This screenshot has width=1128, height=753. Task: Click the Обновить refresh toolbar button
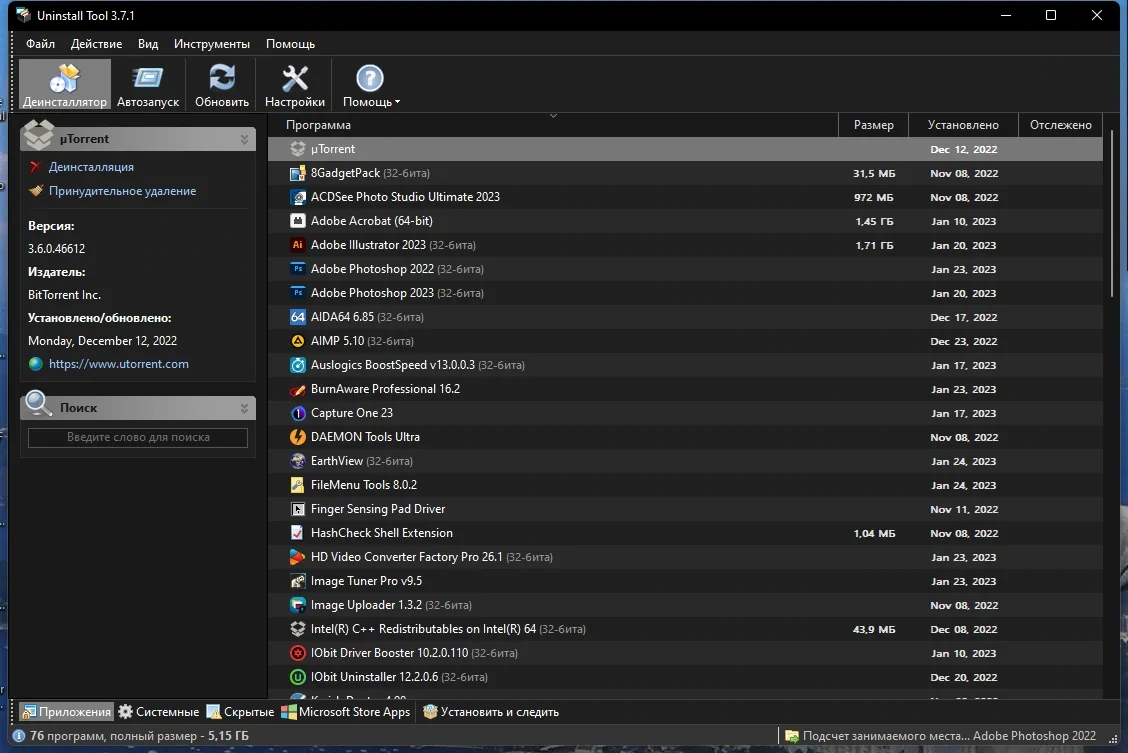point(222,85)
